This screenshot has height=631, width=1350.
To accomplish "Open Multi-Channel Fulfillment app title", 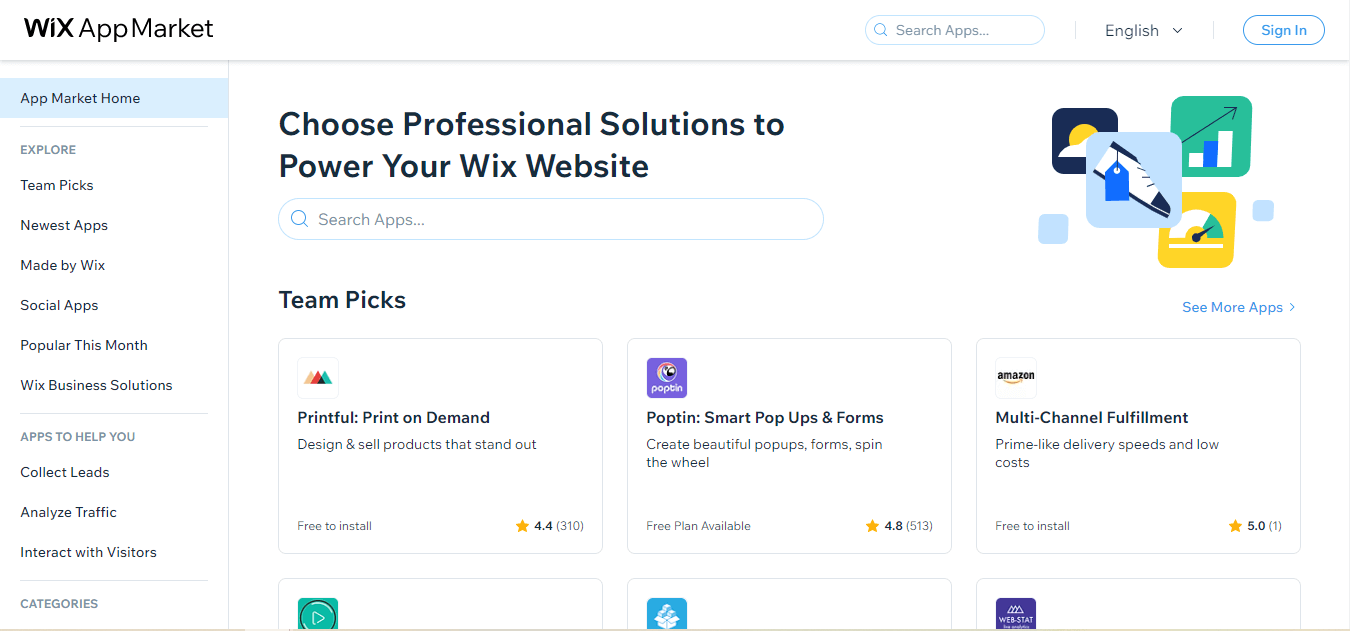I will pos(1092,417).
